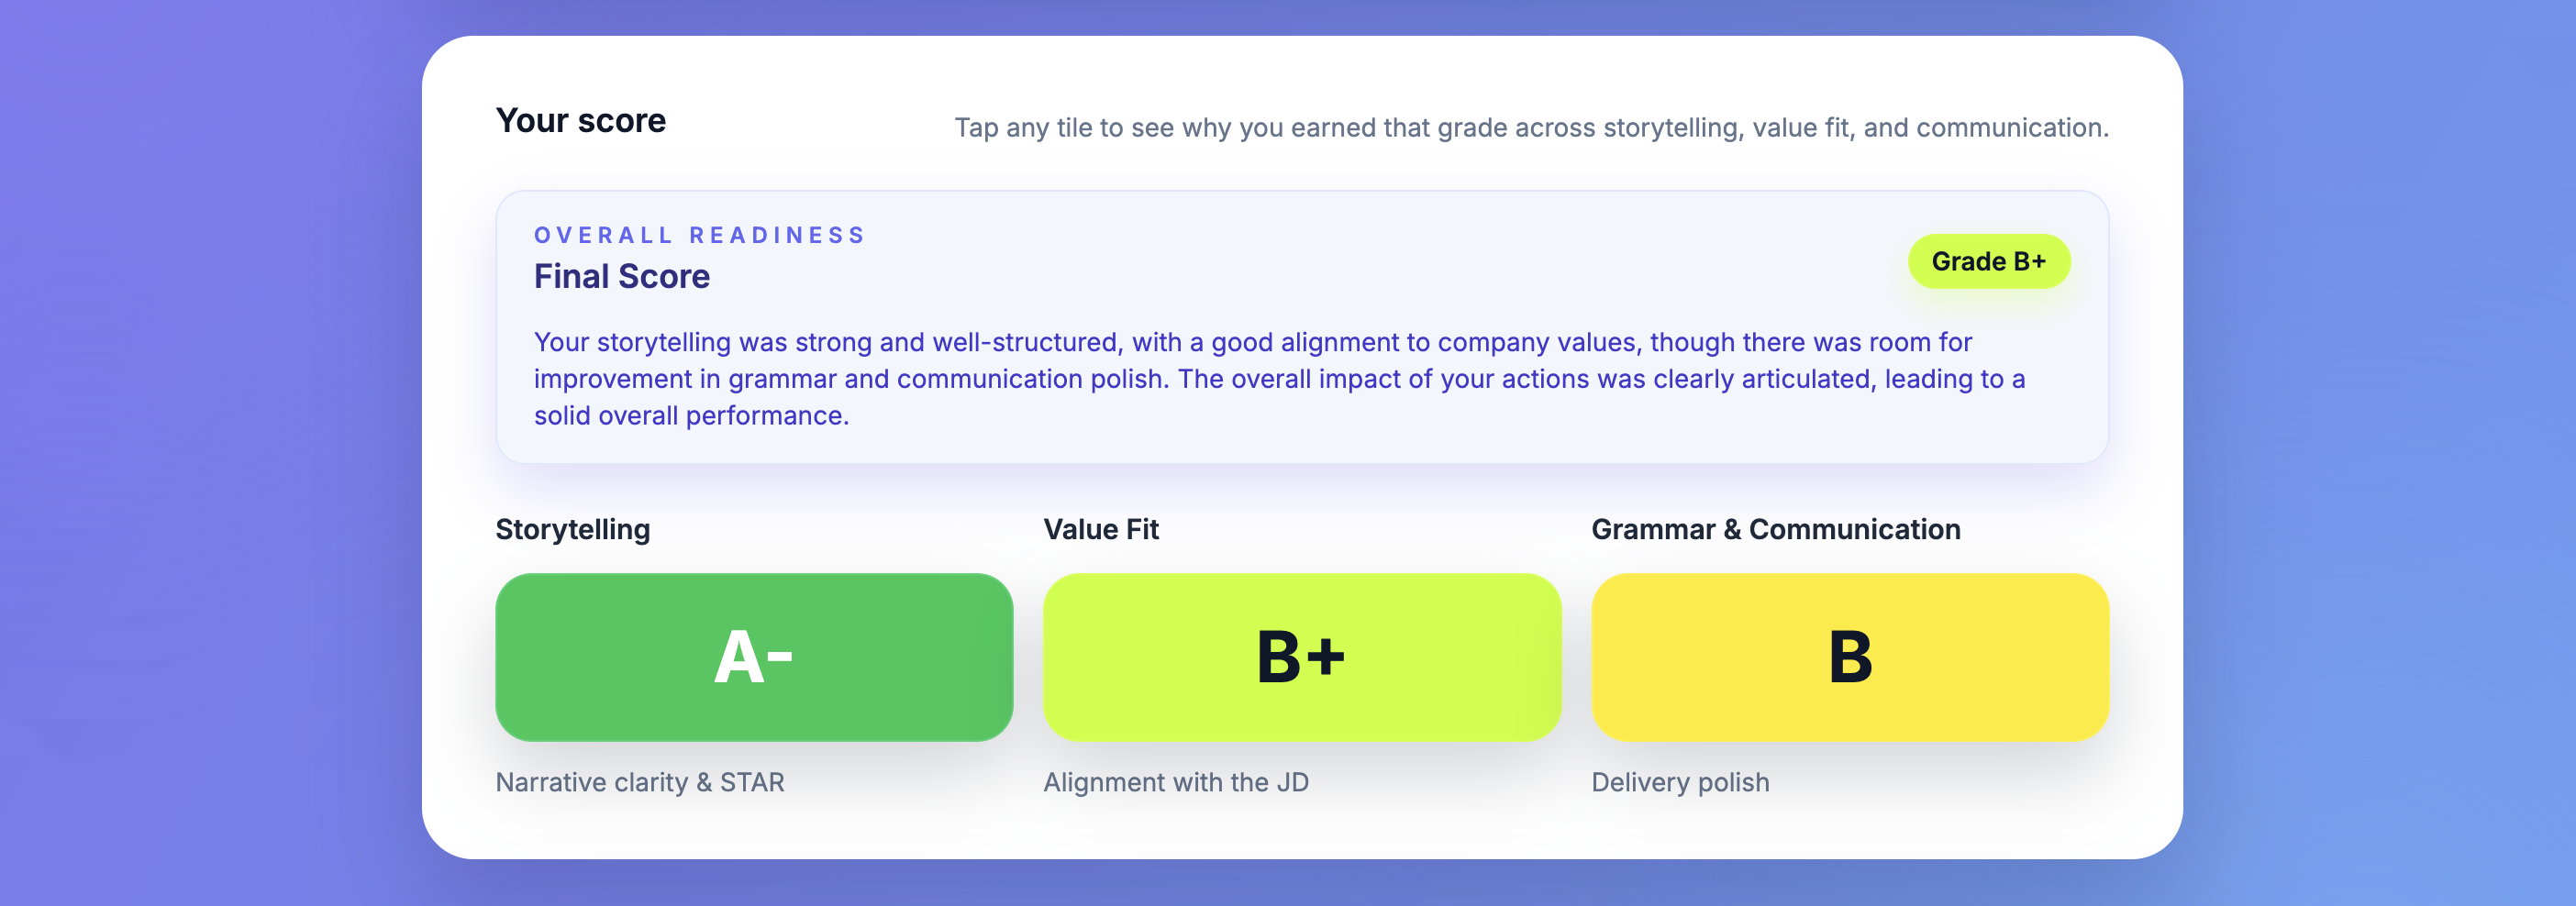
Task: Click "improvement in grammar and communication polish" text
Action: click(850, 379)
